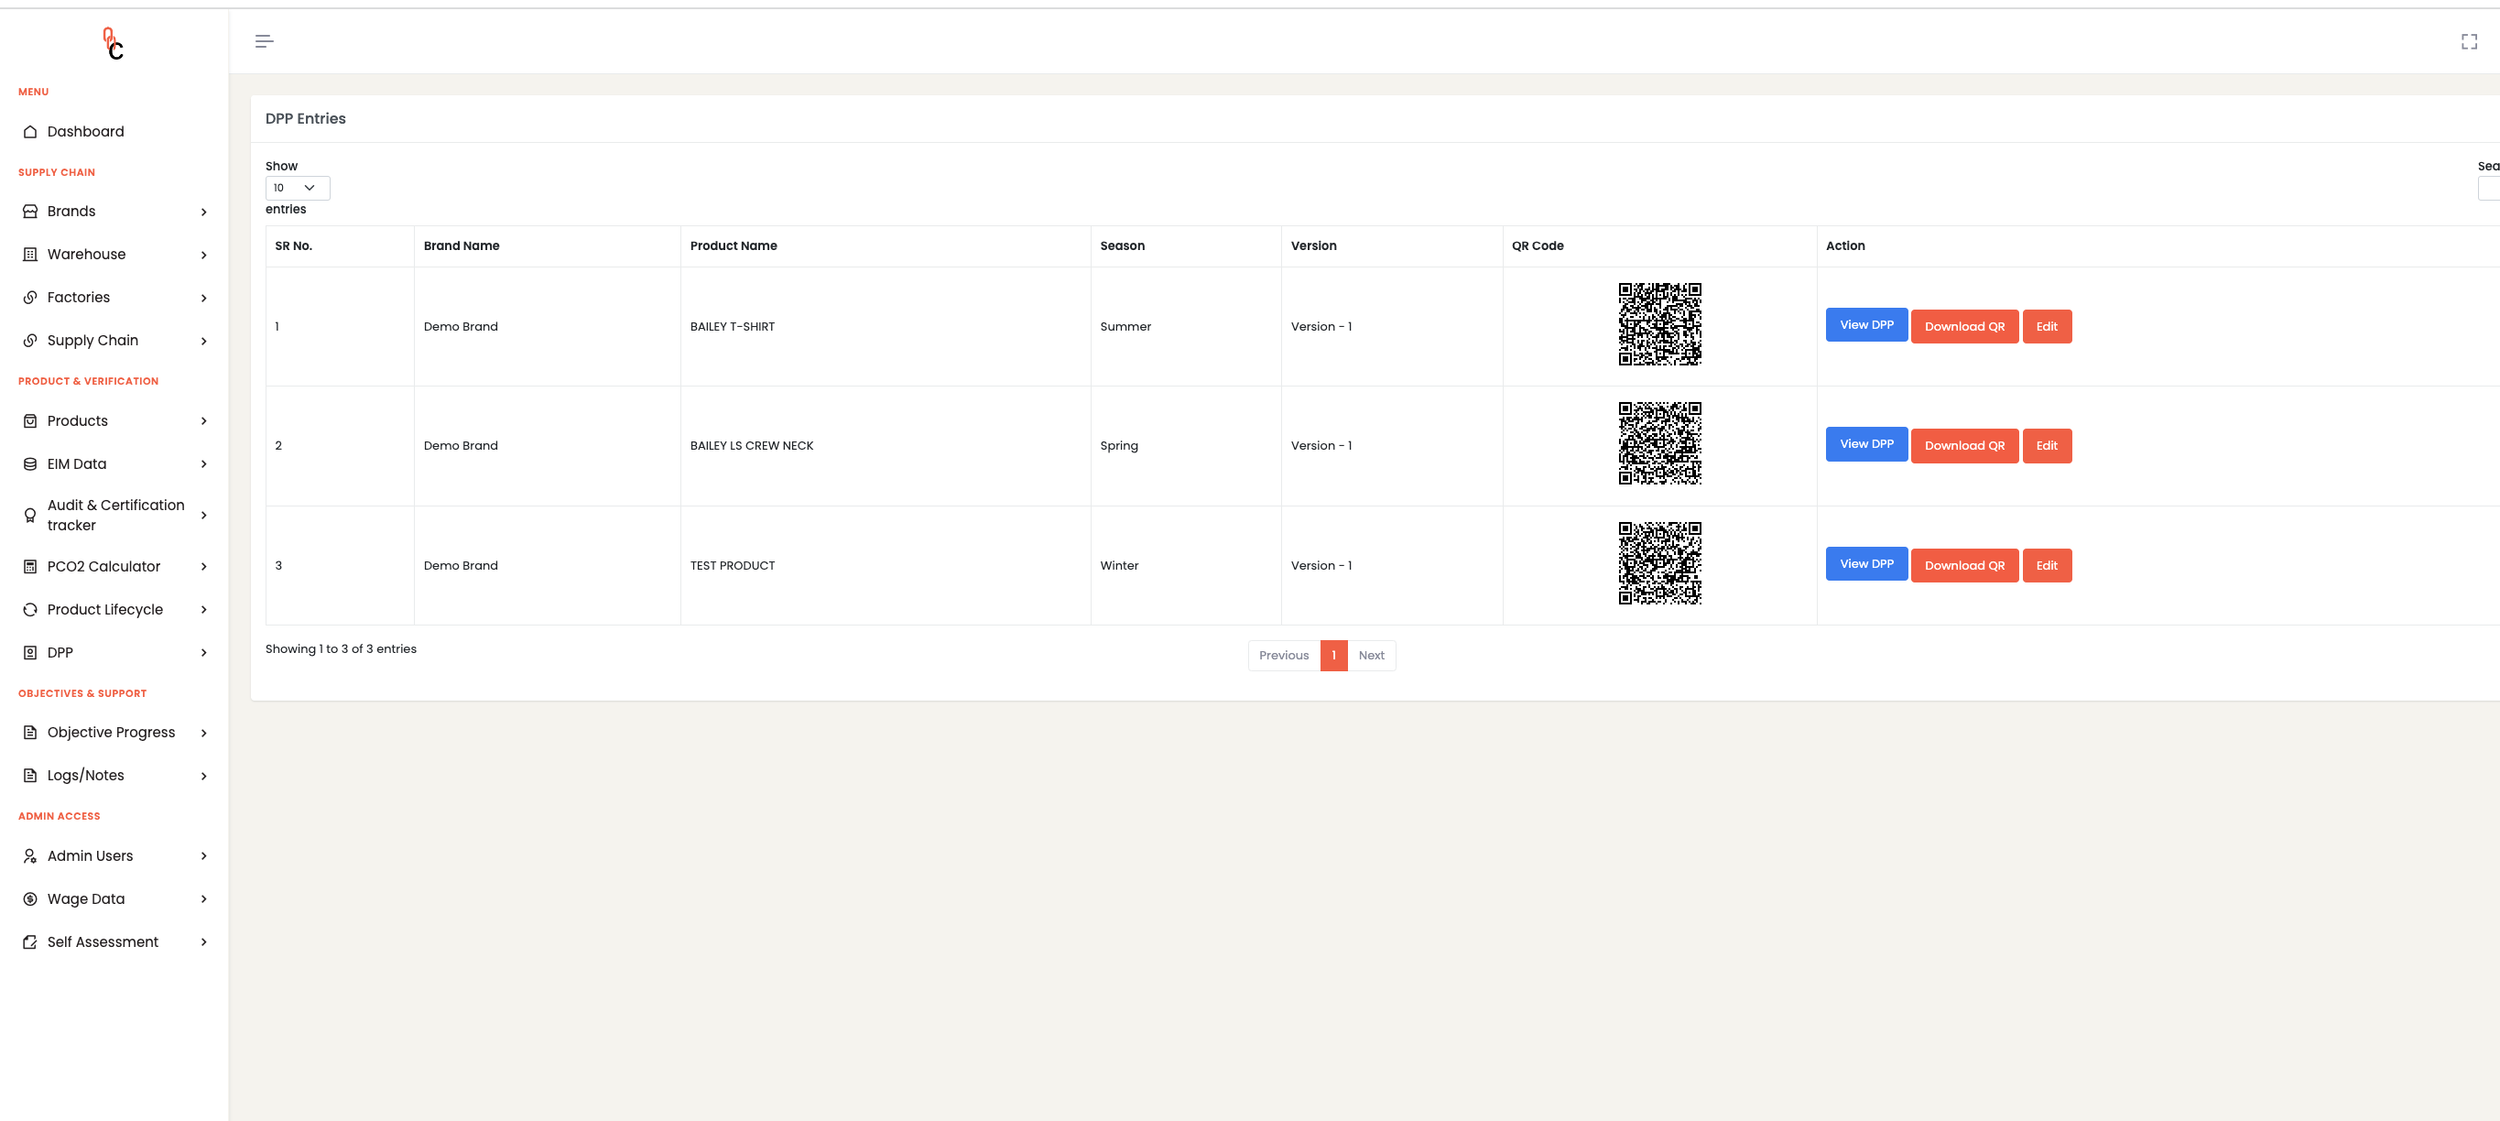
Task: Click the QR code of BAILEY T-SHIRT
Action: click(1659, 324)
